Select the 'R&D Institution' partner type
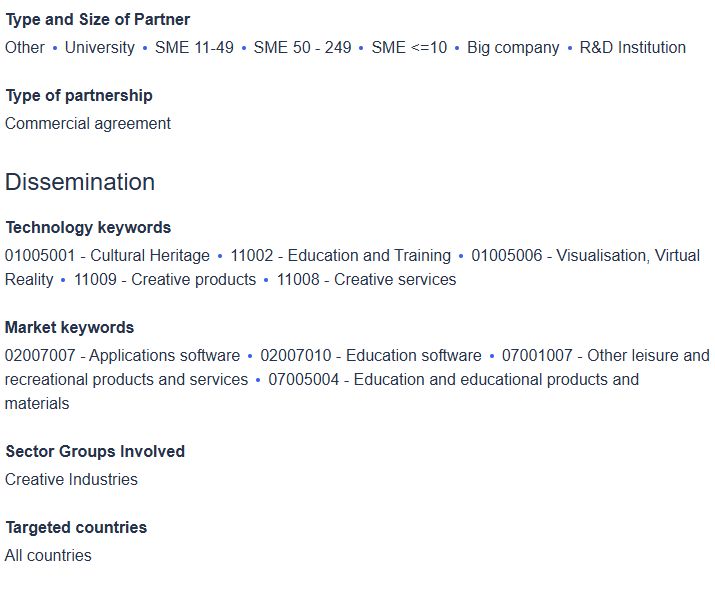Viewport: 715px width, 592px height. (x=632, y=47)
